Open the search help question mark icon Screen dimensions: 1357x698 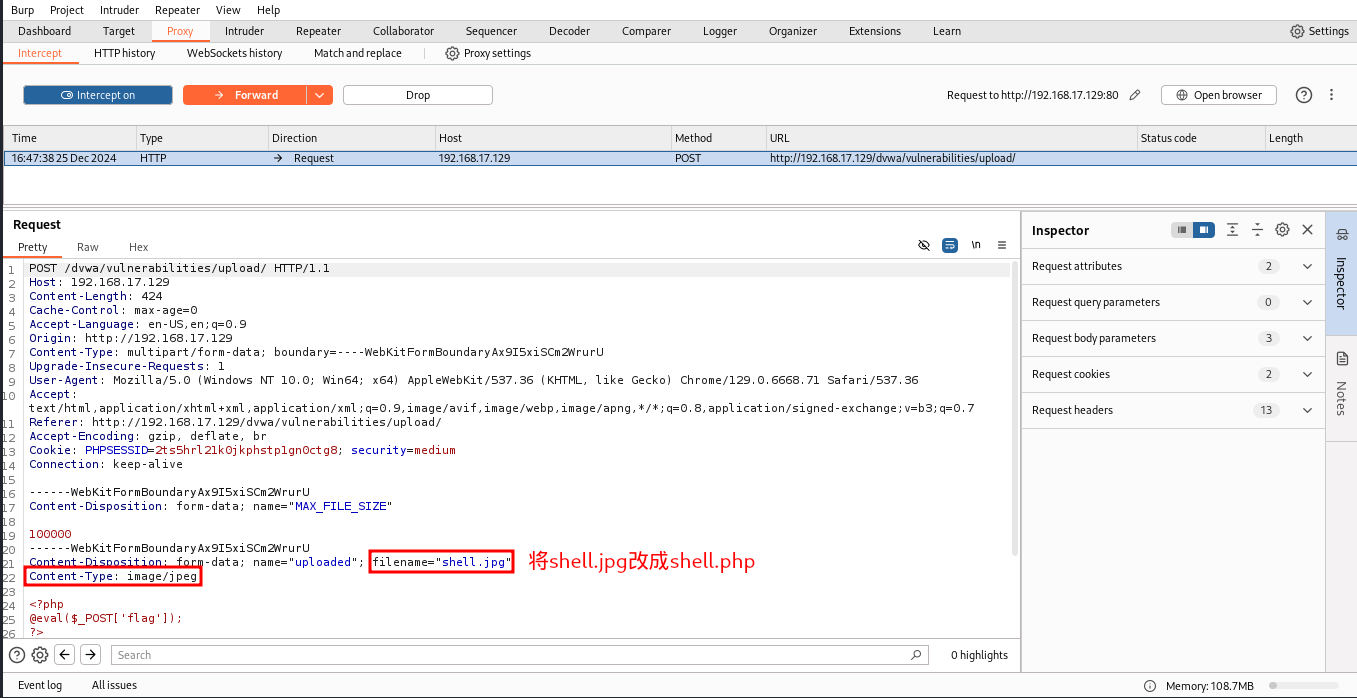coord(17,655)
